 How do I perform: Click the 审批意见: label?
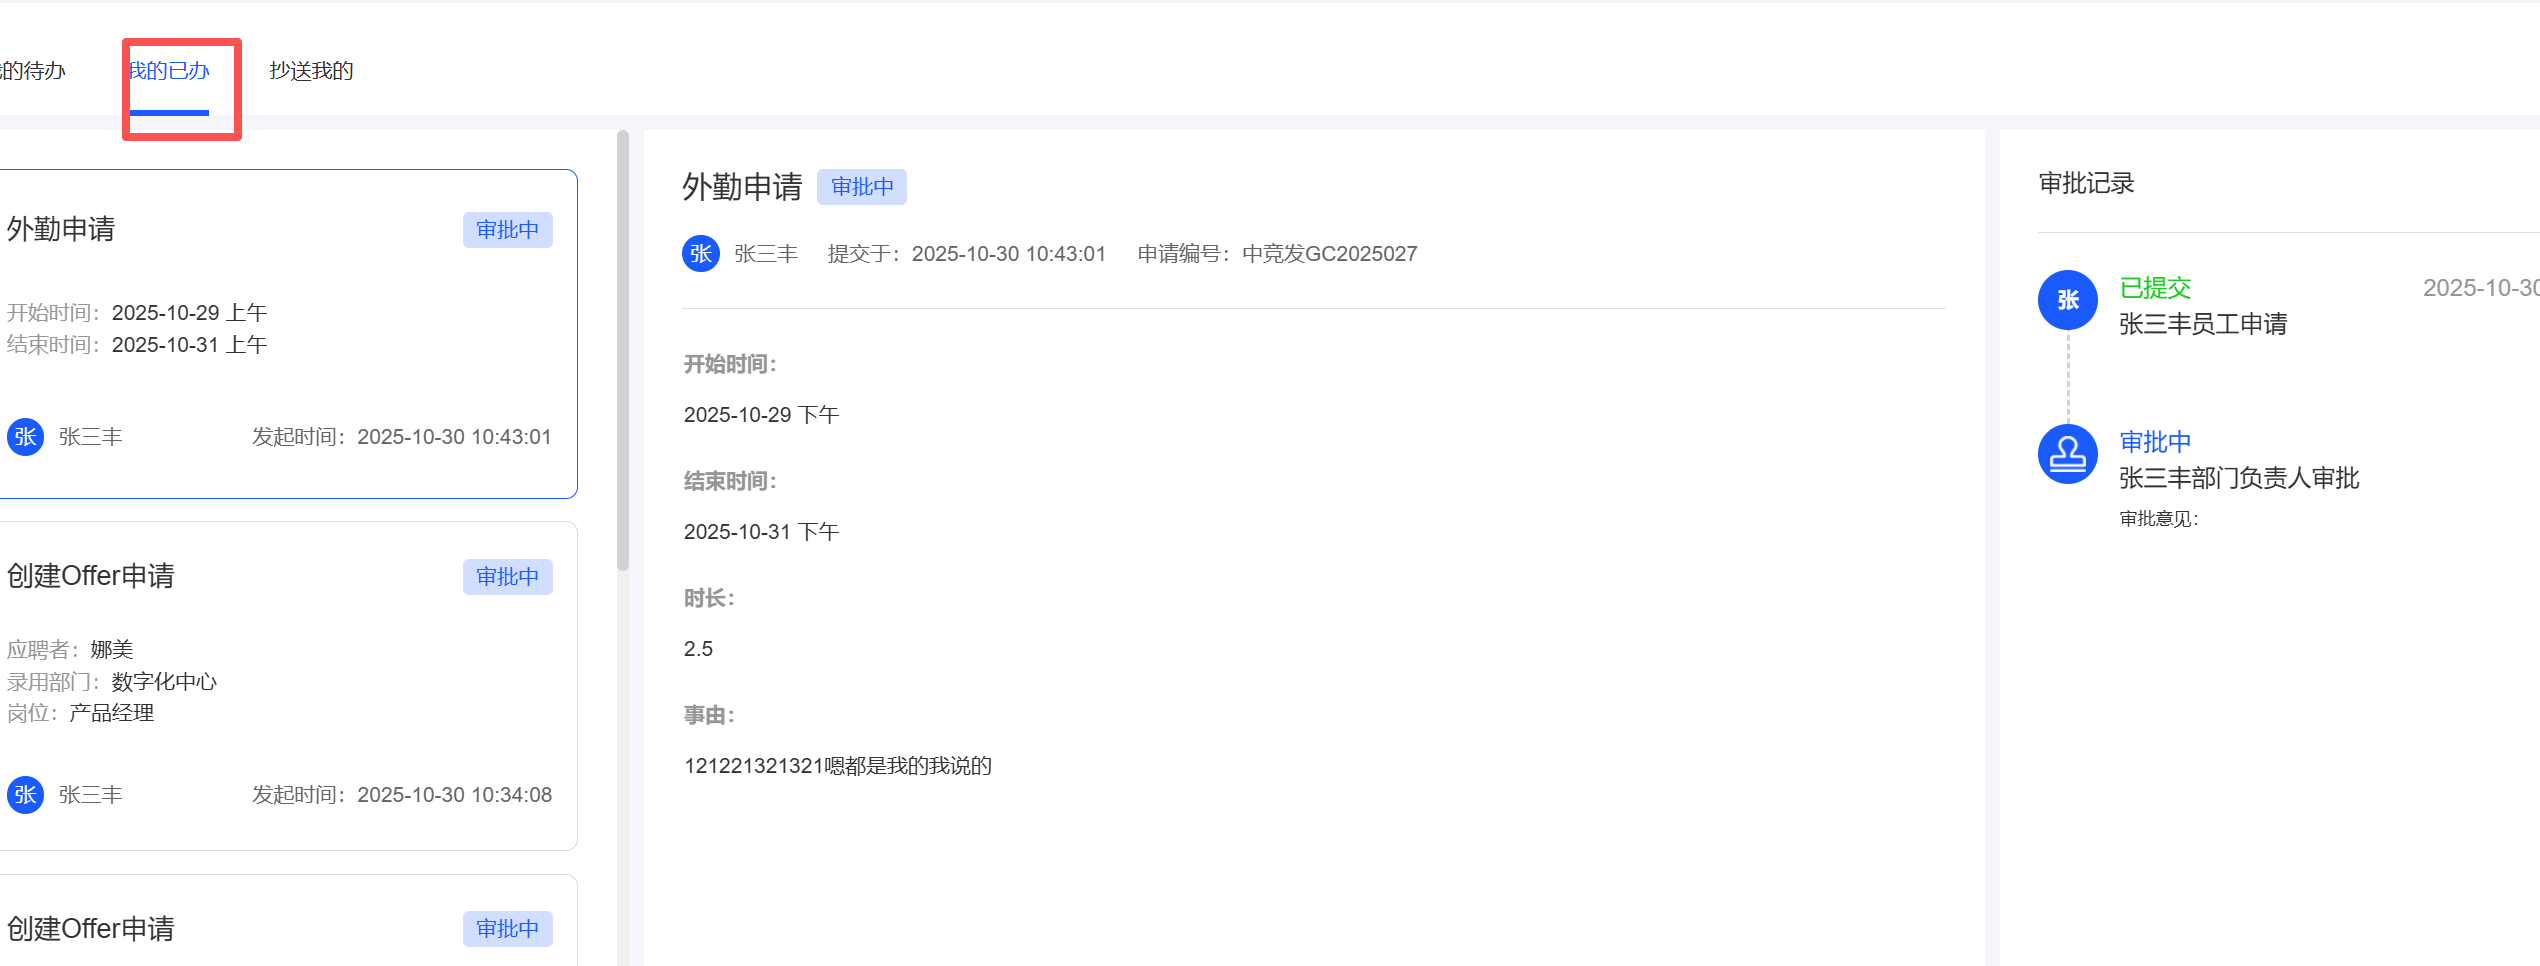[2159, 519]
